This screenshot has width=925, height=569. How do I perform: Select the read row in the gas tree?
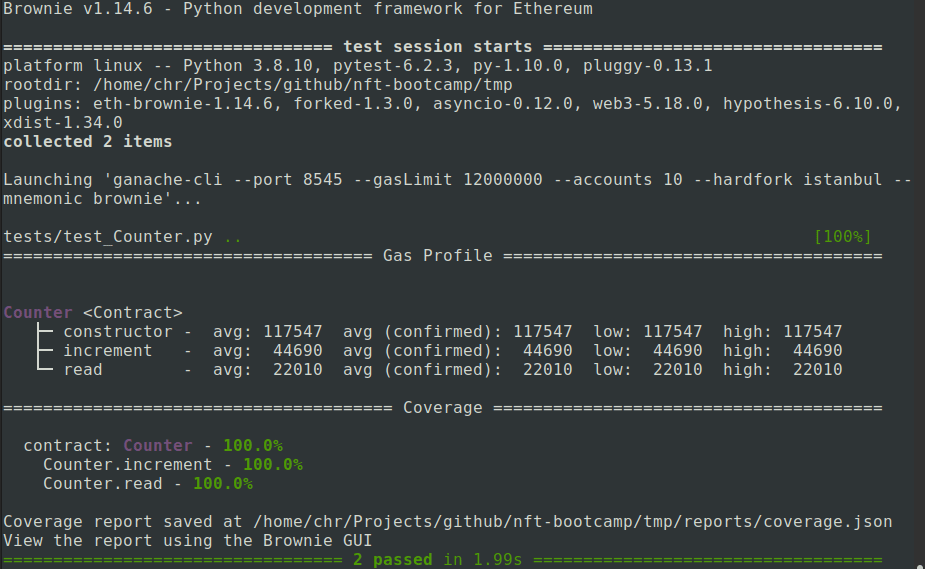click(83, 369)
